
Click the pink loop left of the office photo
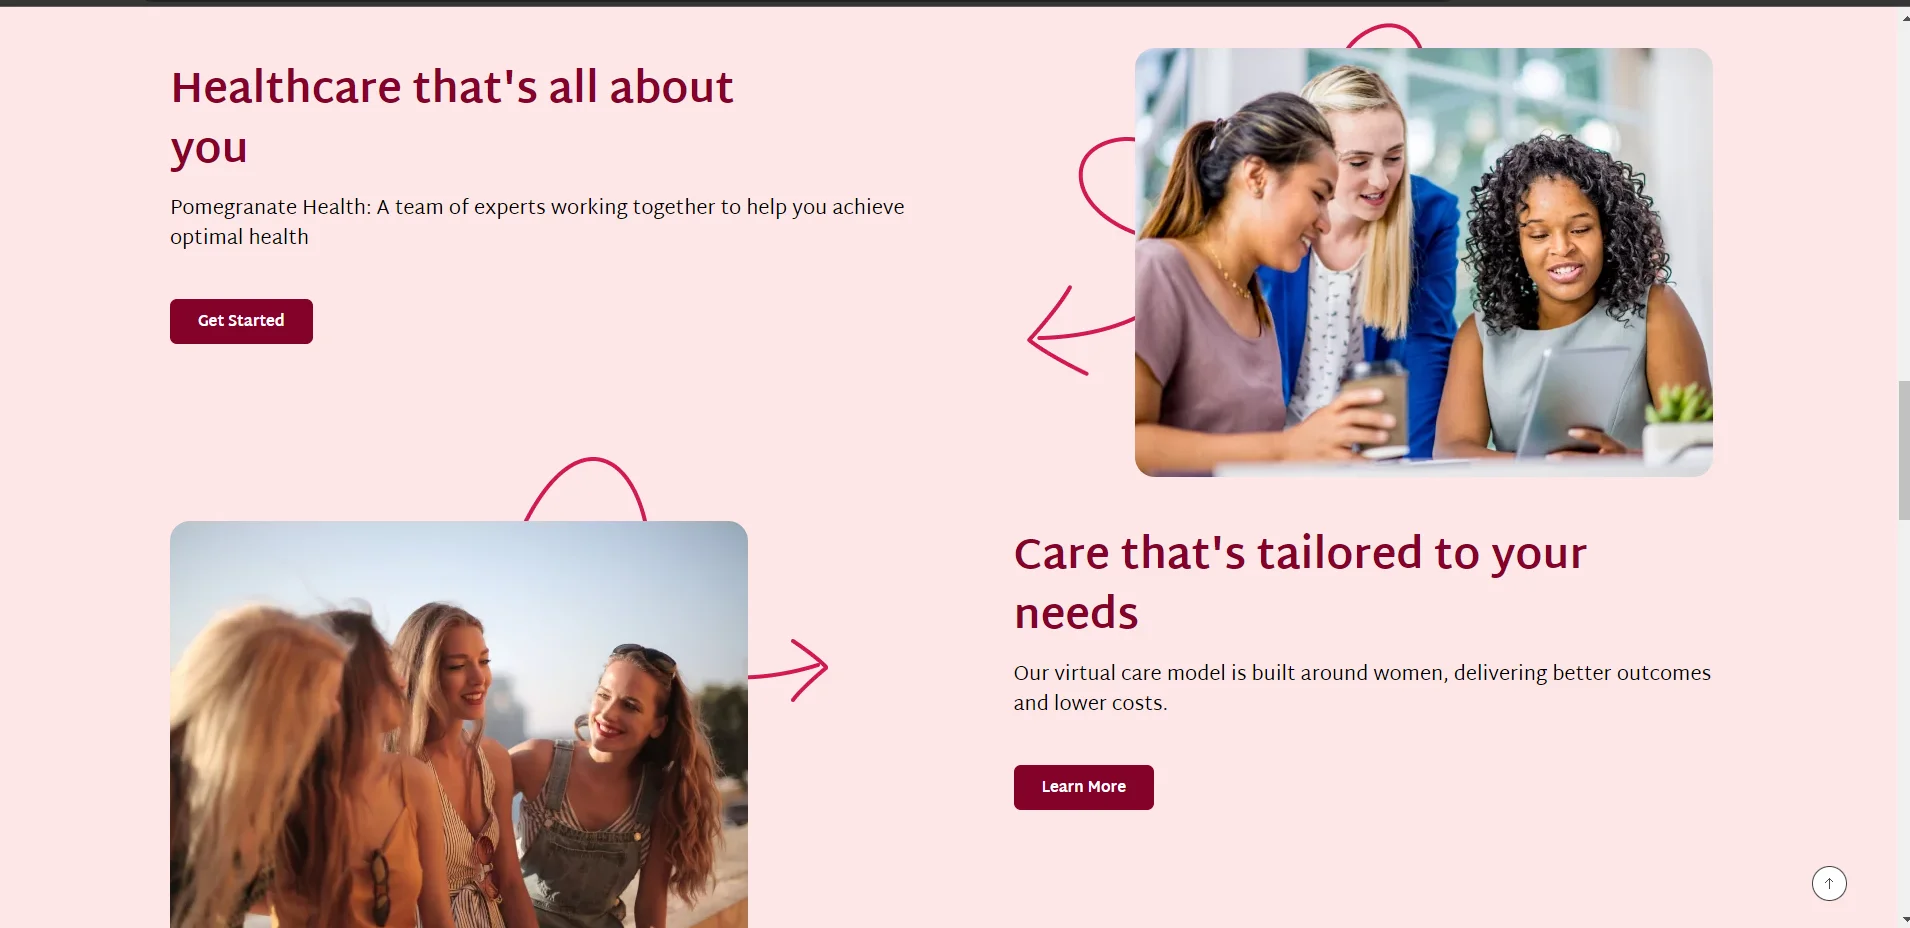[x=1107, y=186]
